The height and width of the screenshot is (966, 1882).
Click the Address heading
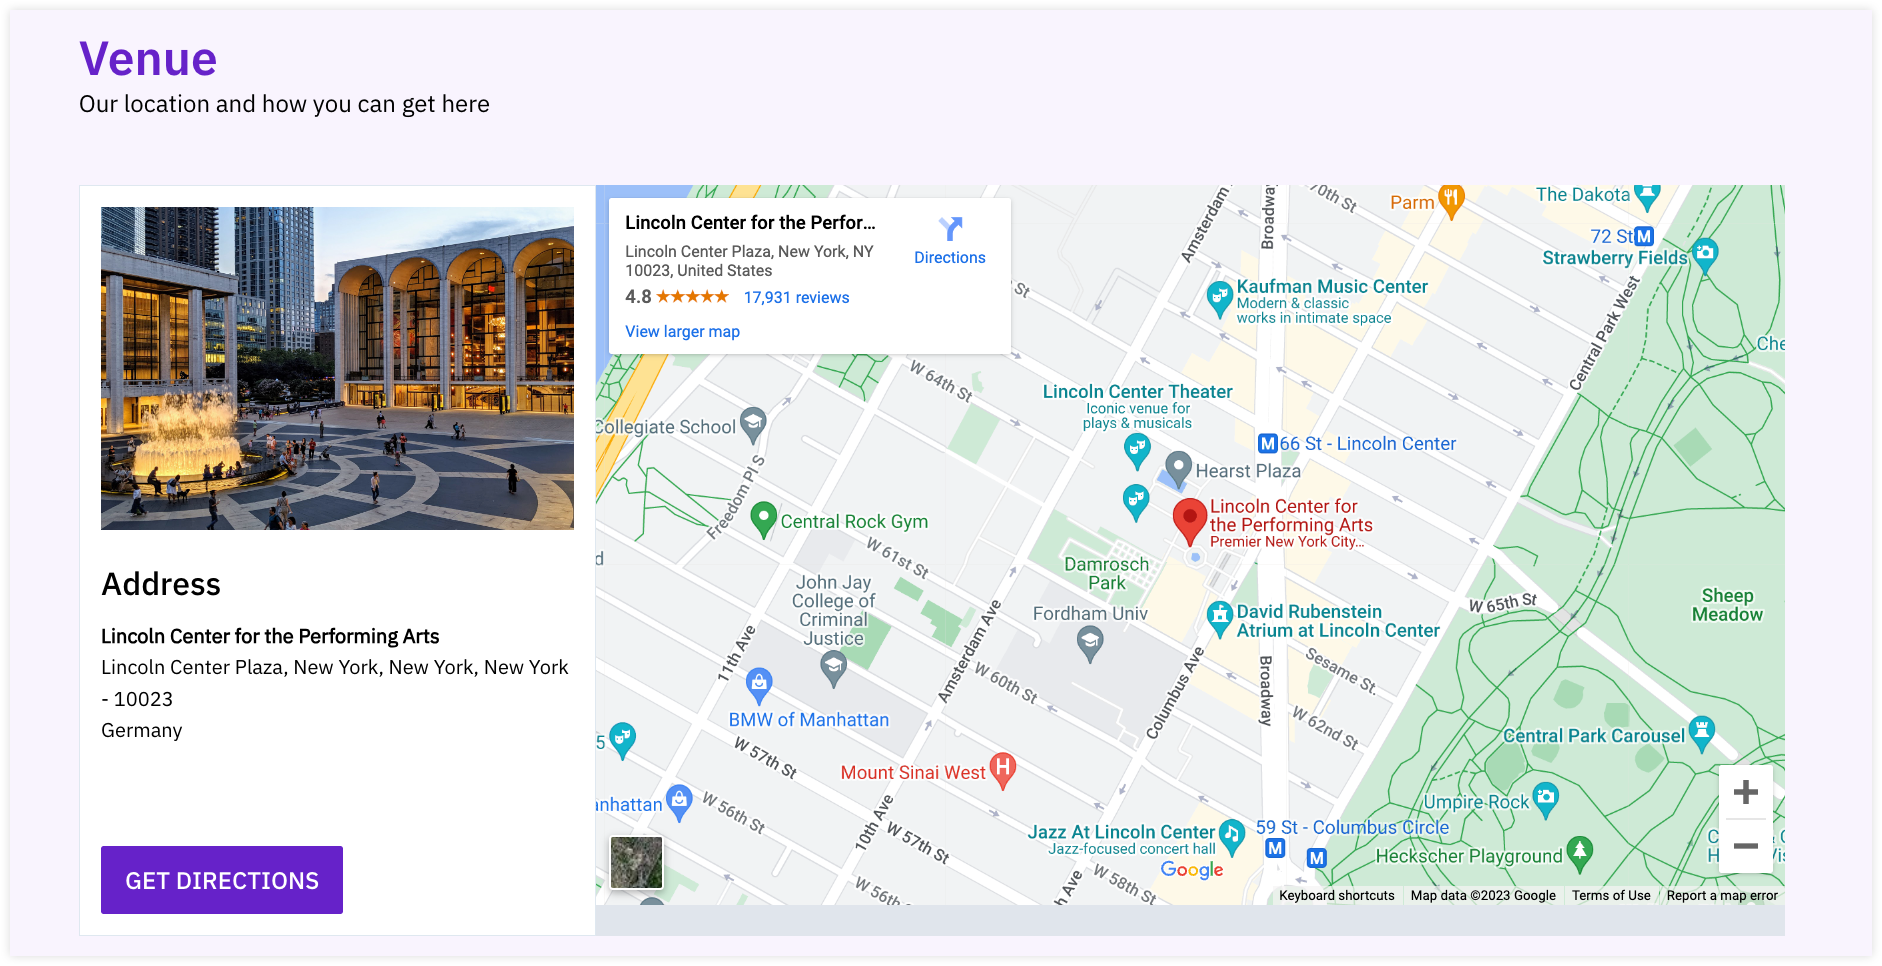coord(161,584)
